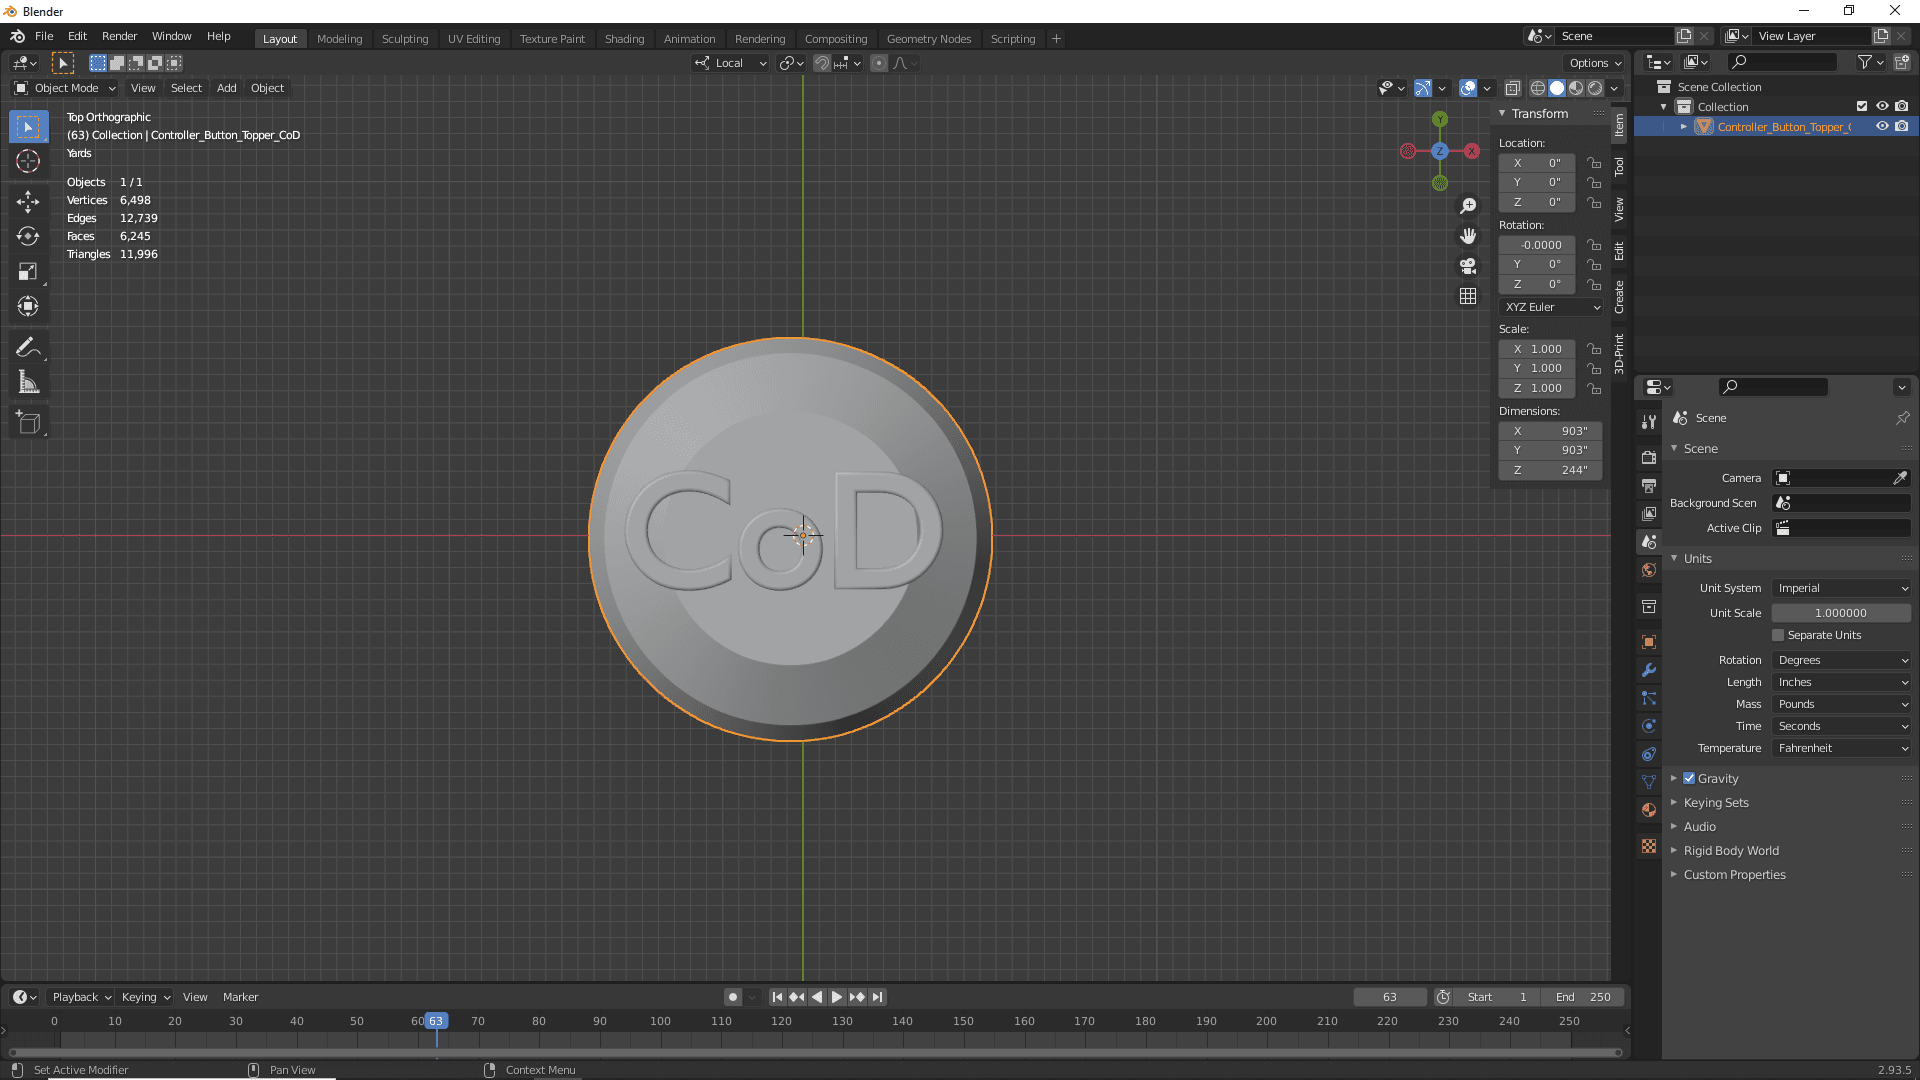This screenshot has width=1920, height=1080.
Task: Select the Cursor tool in the toolbar
Action: [28, 161]
